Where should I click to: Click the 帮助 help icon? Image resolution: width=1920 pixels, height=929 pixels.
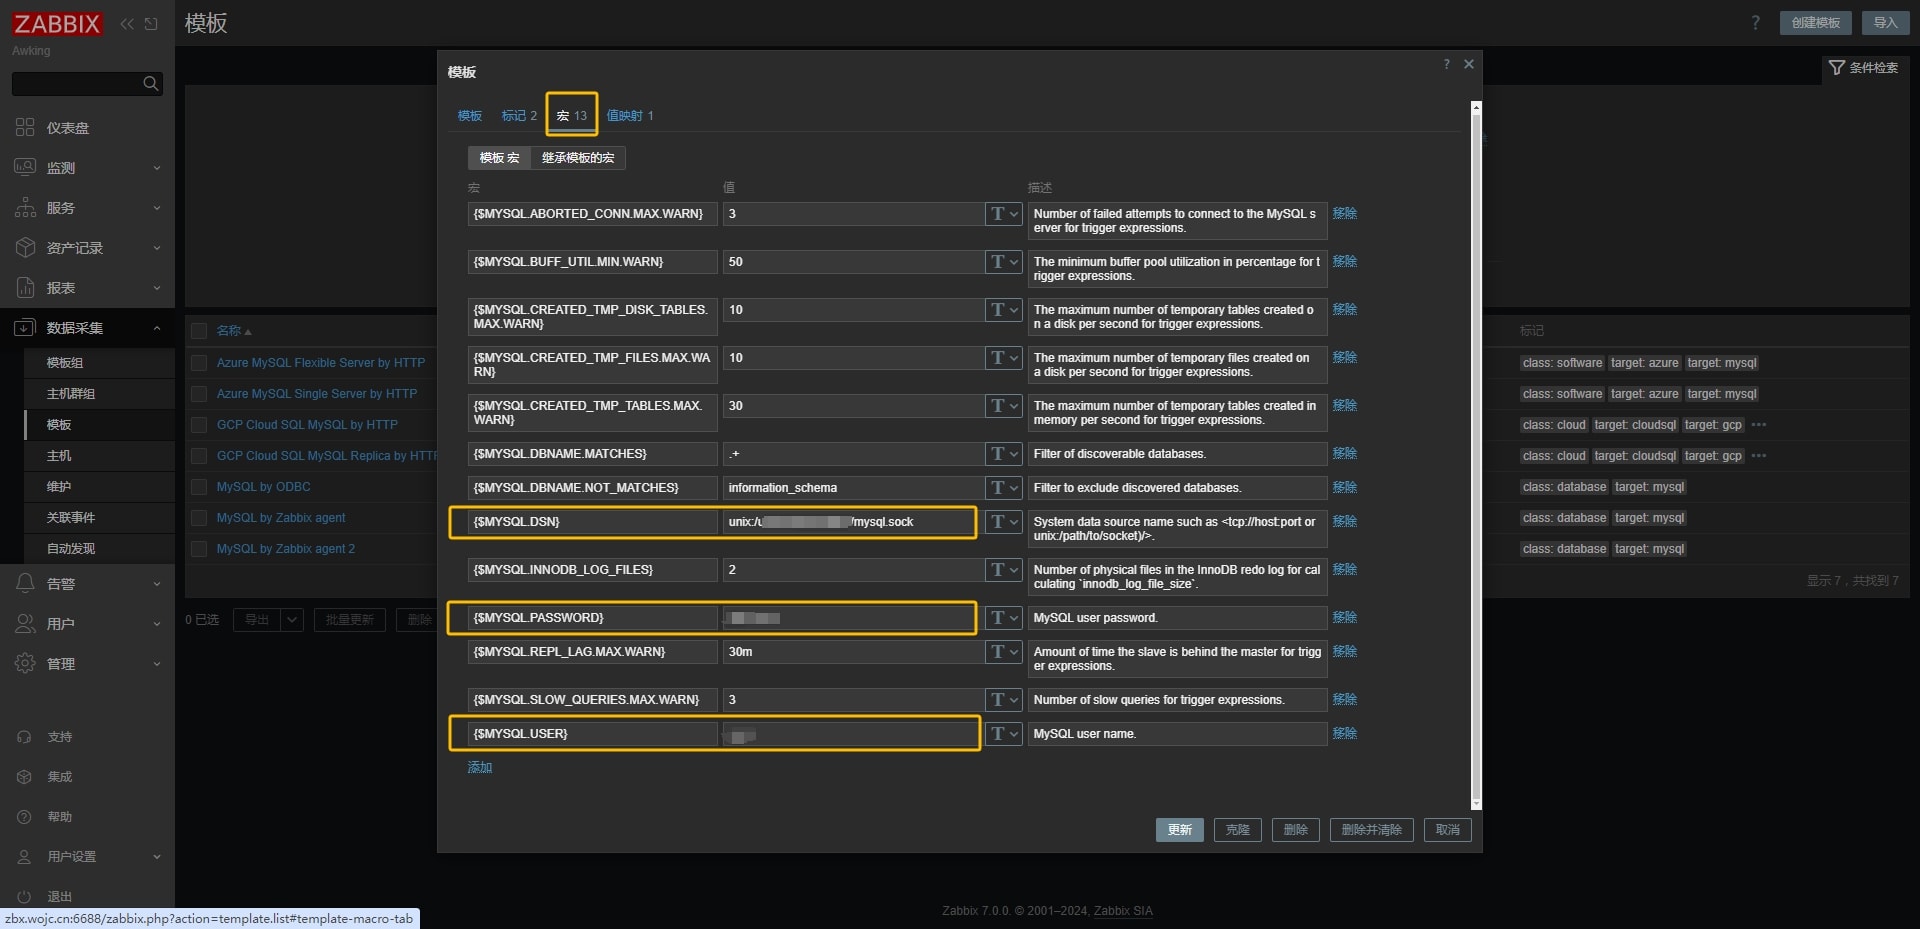[25, 817]
